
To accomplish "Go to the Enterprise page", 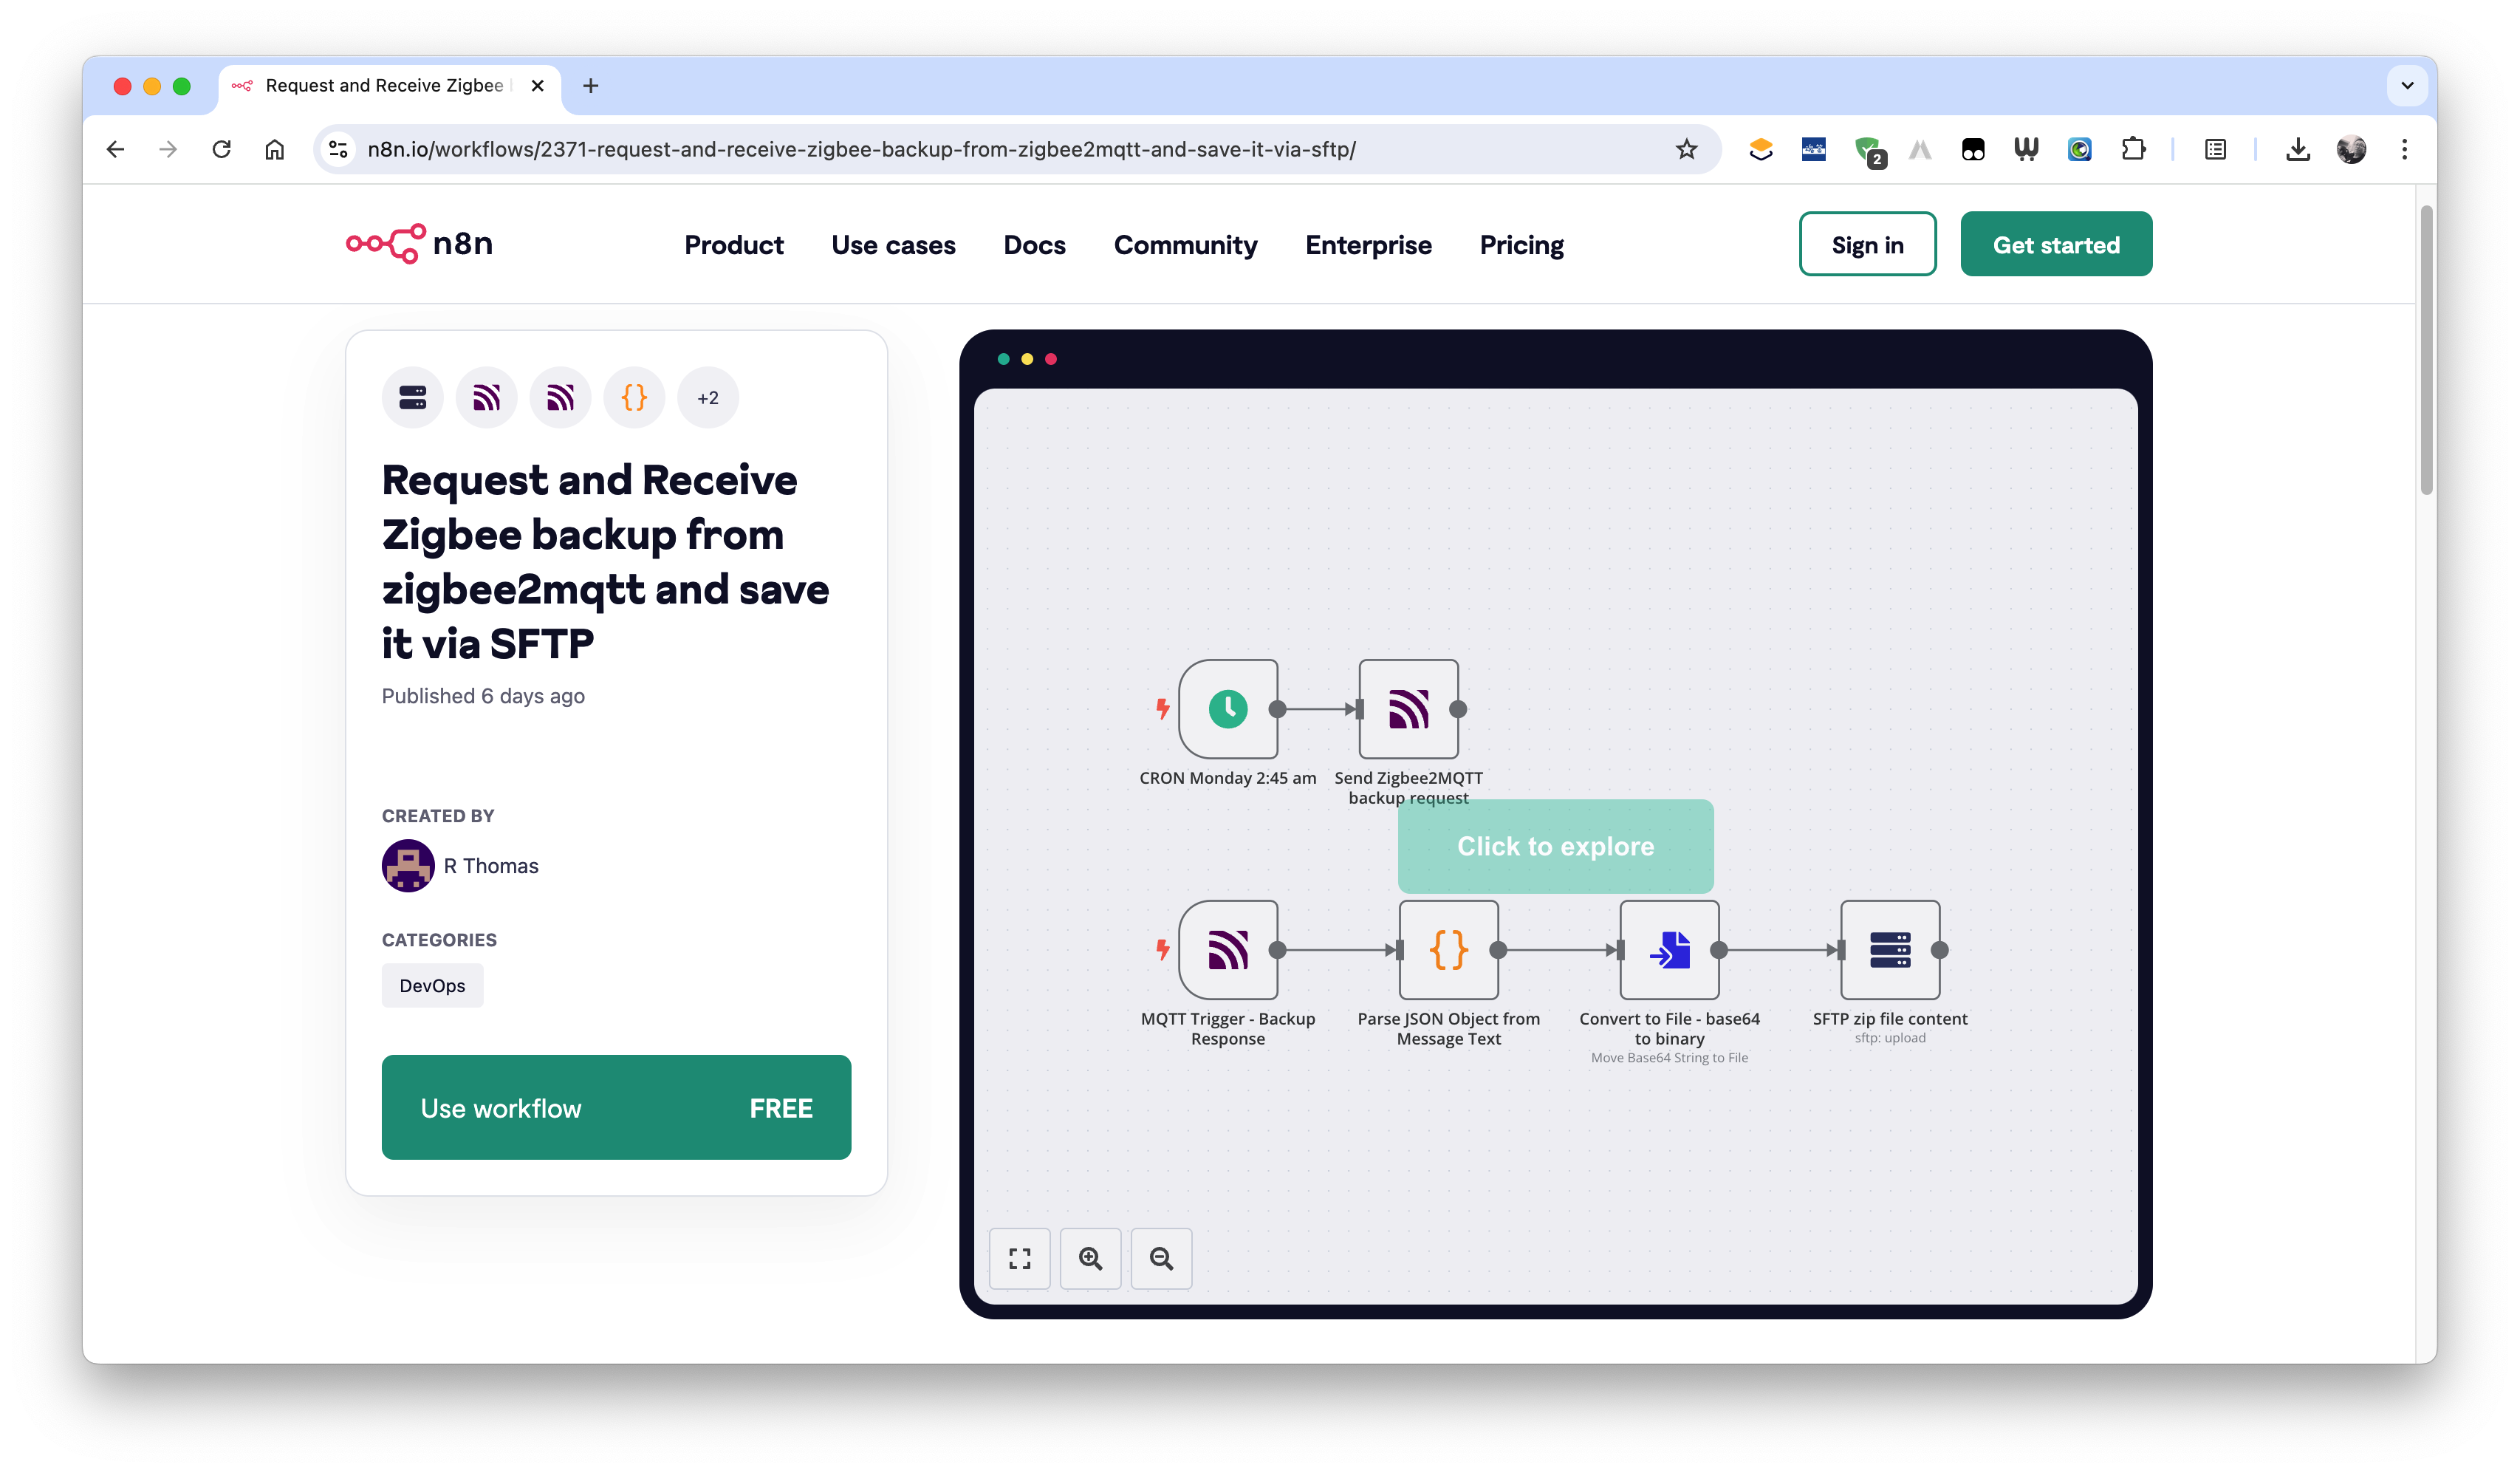I will coord(1368,245).
